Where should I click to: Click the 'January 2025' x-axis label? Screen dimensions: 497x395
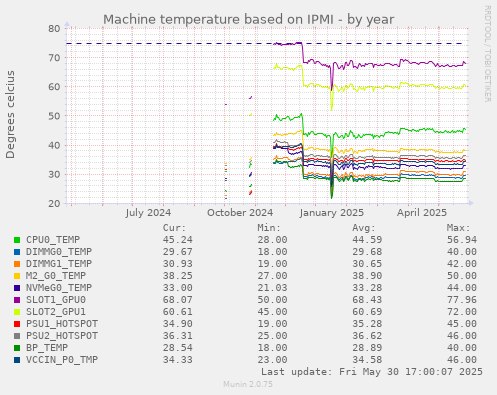(332, 213)
